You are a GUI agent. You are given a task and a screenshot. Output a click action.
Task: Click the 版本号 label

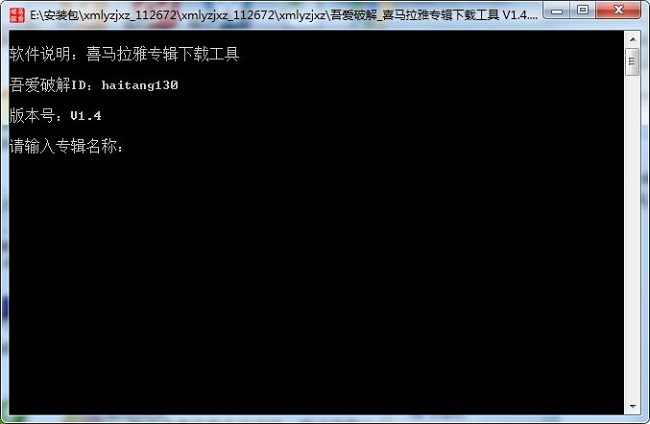click(32, 115)
